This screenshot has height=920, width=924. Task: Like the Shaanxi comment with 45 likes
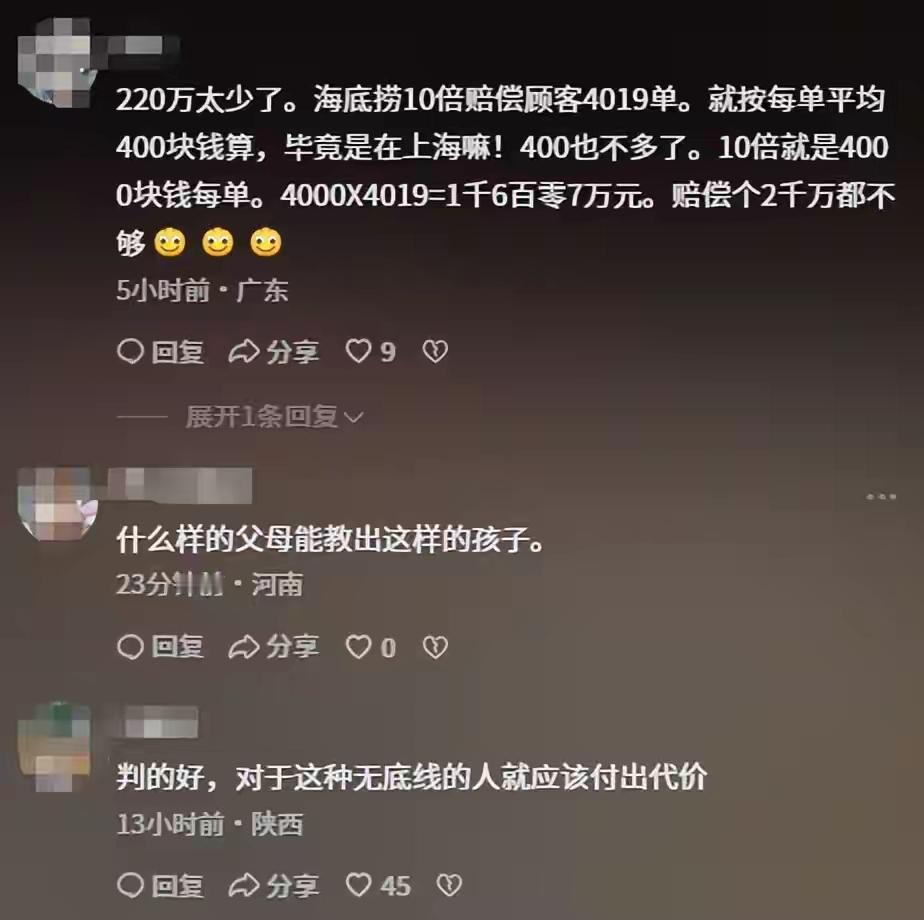[x=378, y=886]
